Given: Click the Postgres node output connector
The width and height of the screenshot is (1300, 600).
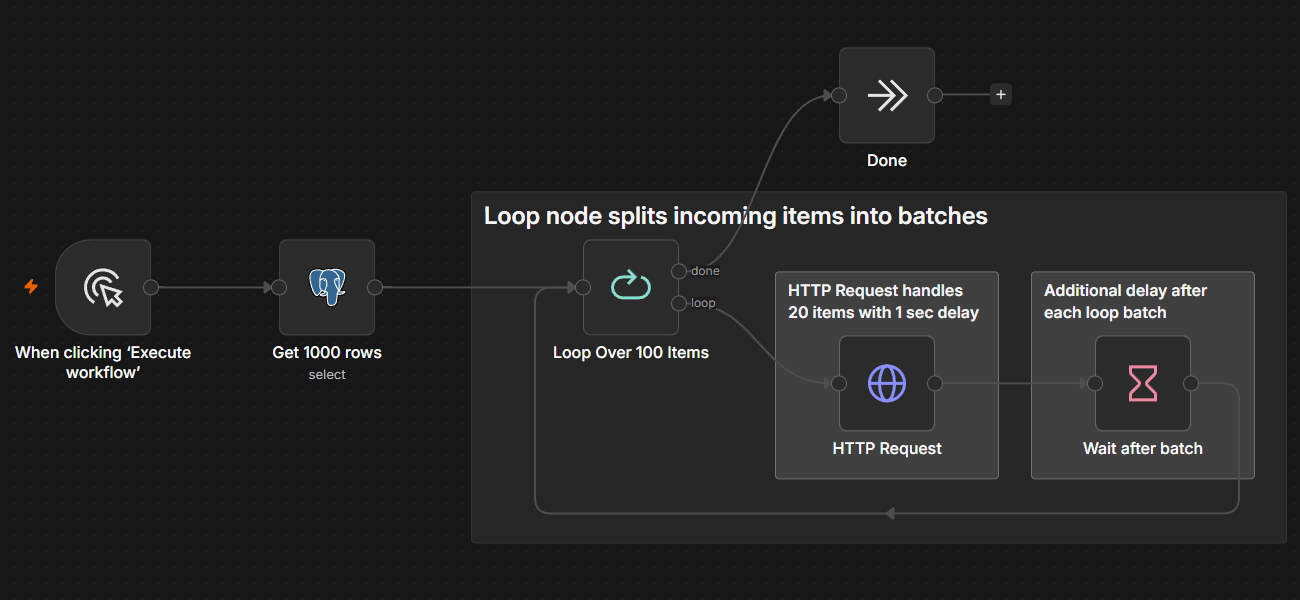Looking at the screenshot, I should tap(375, 287).
